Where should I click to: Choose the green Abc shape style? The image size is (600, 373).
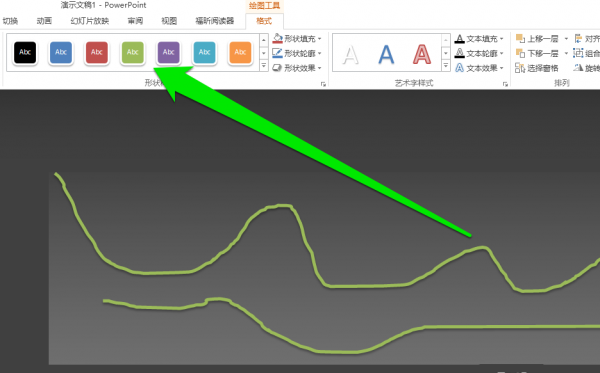[x=132, y=52]
